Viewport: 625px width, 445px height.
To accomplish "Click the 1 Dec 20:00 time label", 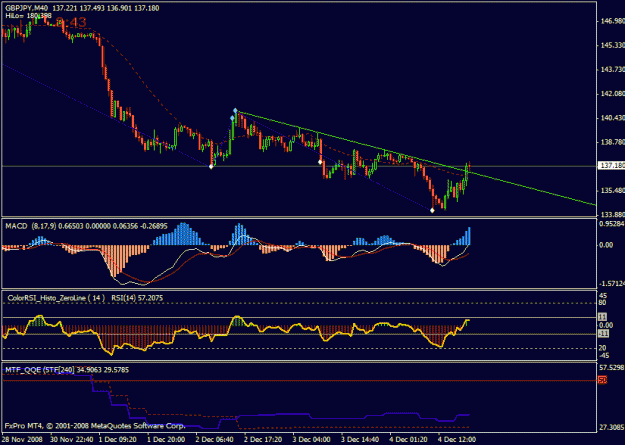I will click(x=166, y=439).
